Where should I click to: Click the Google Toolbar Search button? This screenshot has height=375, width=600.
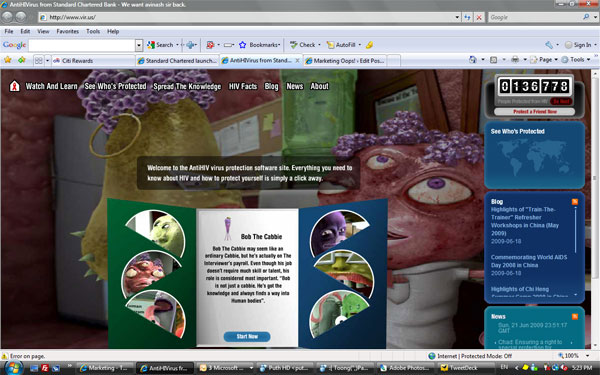click(x=160, y=45)
